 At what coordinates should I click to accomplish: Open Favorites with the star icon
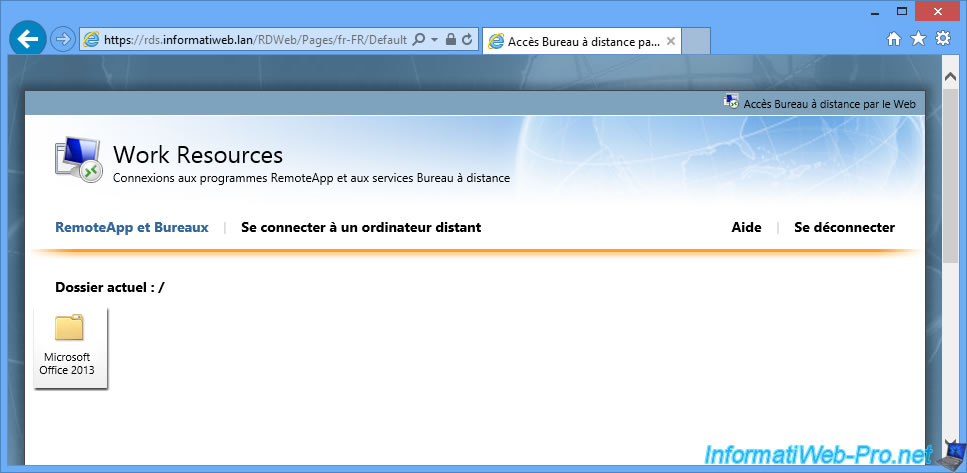[x=918, y=39]
